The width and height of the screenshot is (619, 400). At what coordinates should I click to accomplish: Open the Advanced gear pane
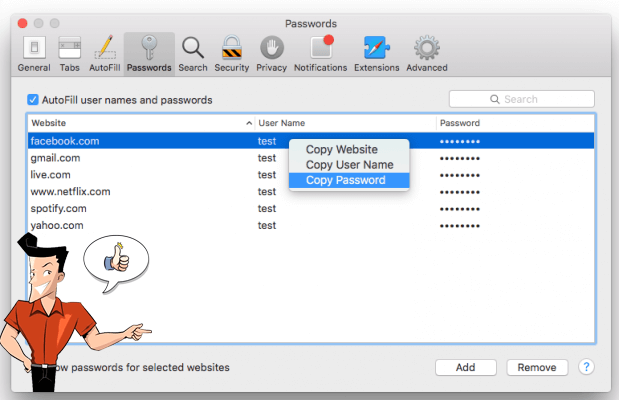pyautogui.click(x=427, y=54)
